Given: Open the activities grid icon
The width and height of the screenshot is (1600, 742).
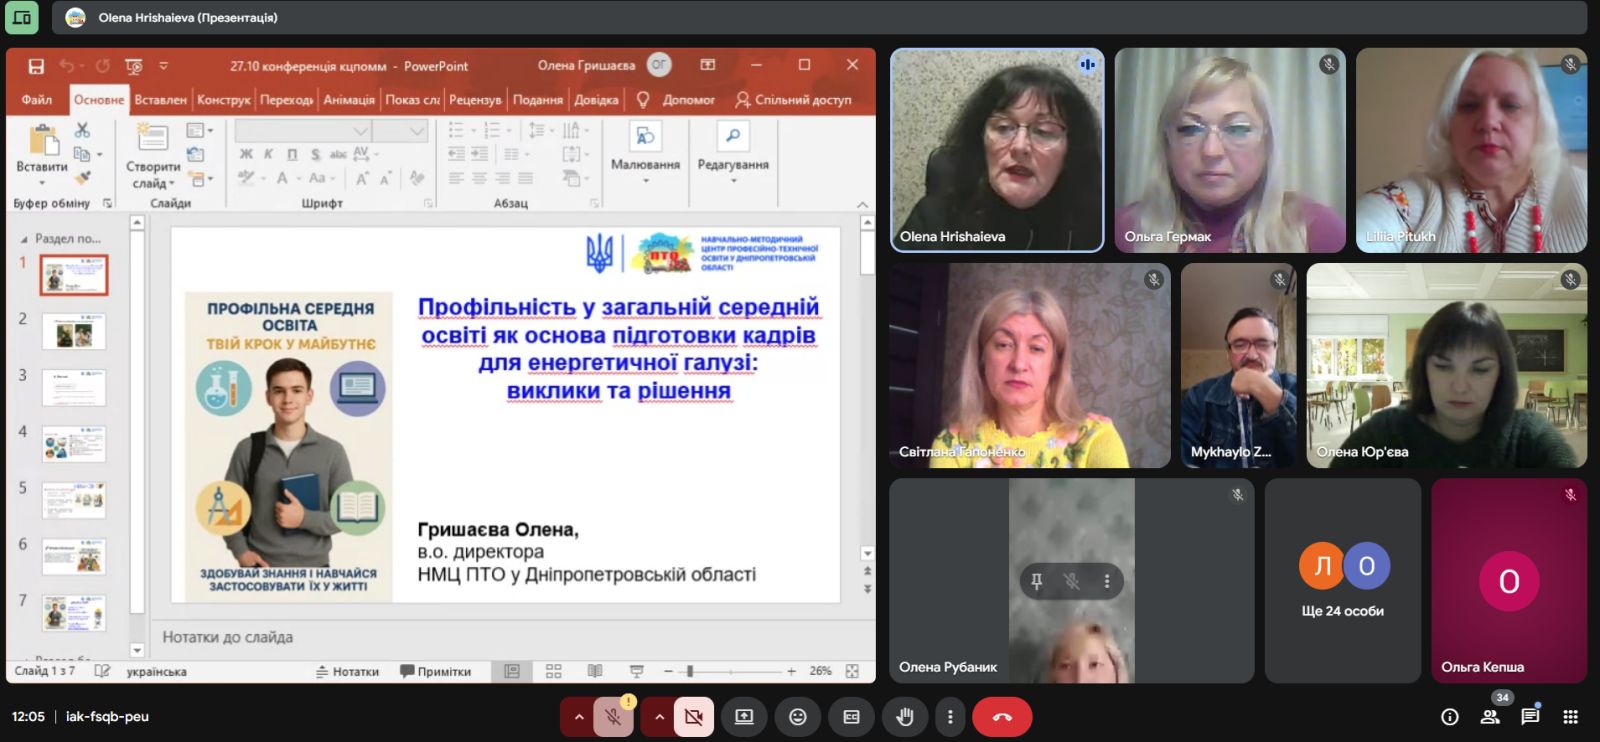Looking at the screenshot, I should (x=1571, y=717).
